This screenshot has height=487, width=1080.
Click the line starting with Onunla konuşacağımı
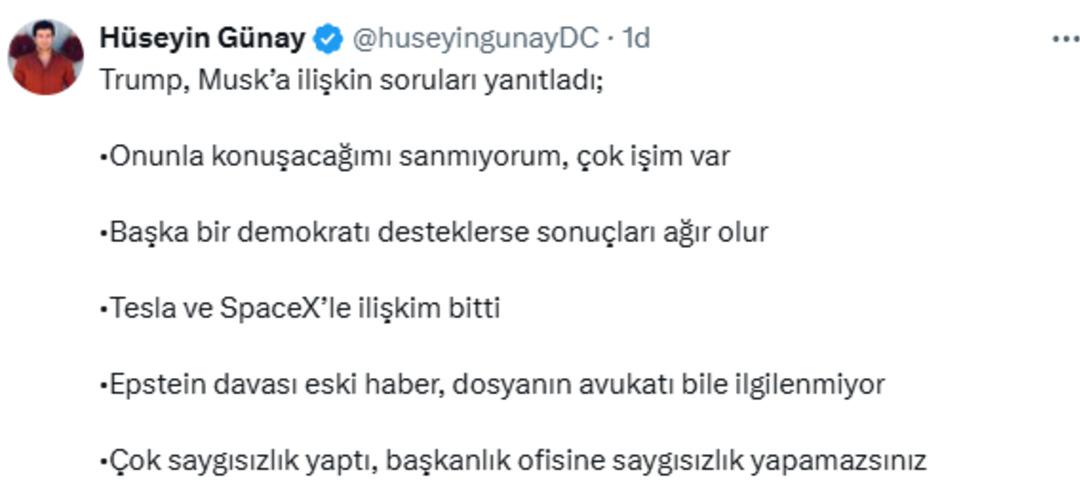tap(414, 157)
